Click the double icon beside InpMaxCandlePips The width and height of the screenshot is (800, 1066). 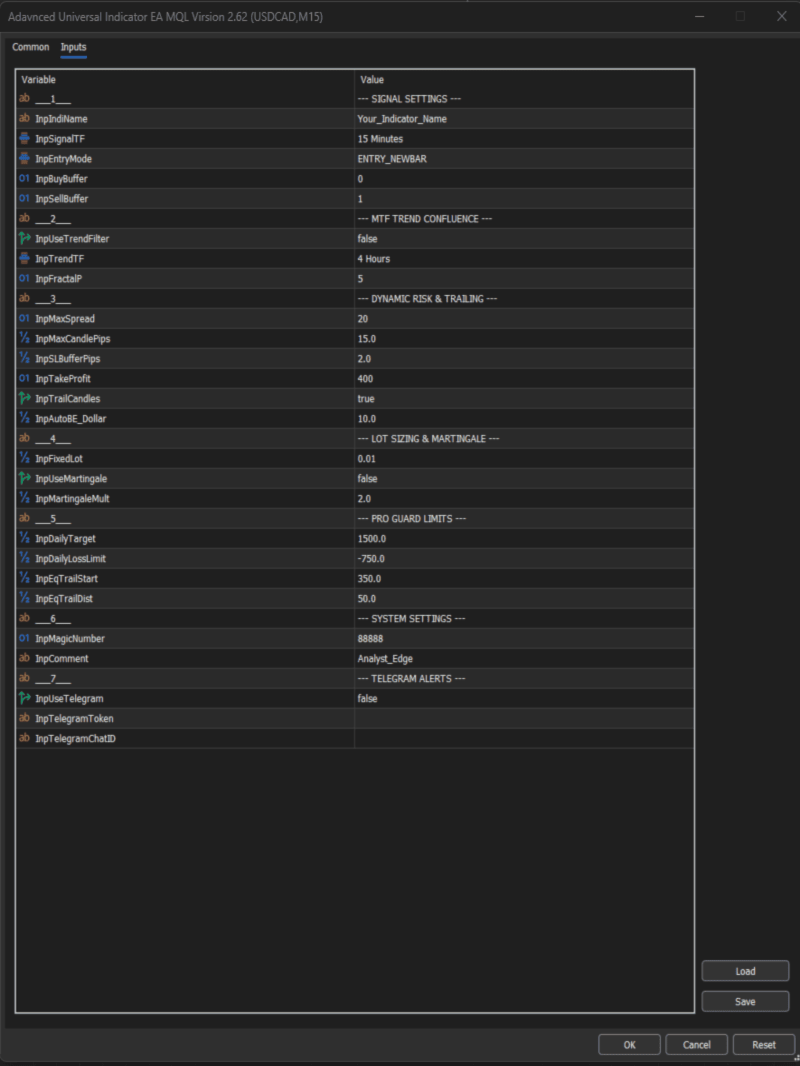tap(24, 339)
